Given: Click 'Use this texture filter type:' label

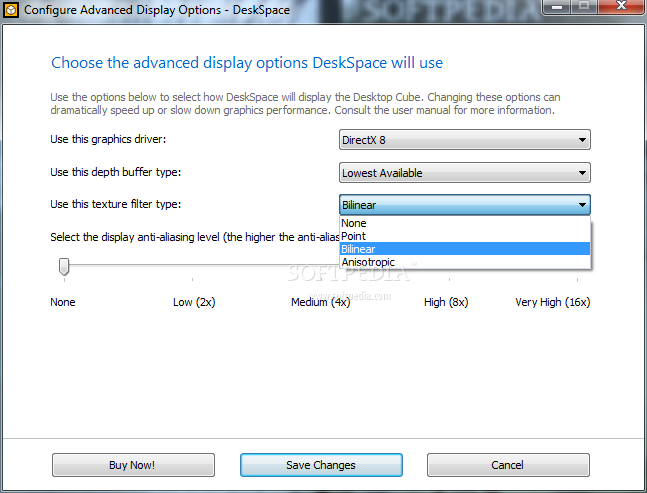Looking at the screenshot, I should [116, 204].
